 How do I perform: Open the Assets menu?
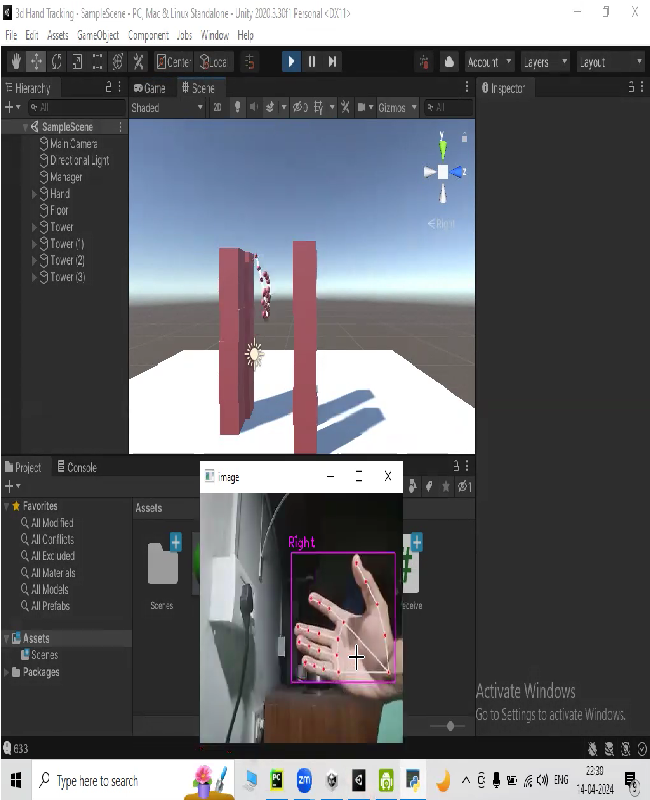pos(58,35)
